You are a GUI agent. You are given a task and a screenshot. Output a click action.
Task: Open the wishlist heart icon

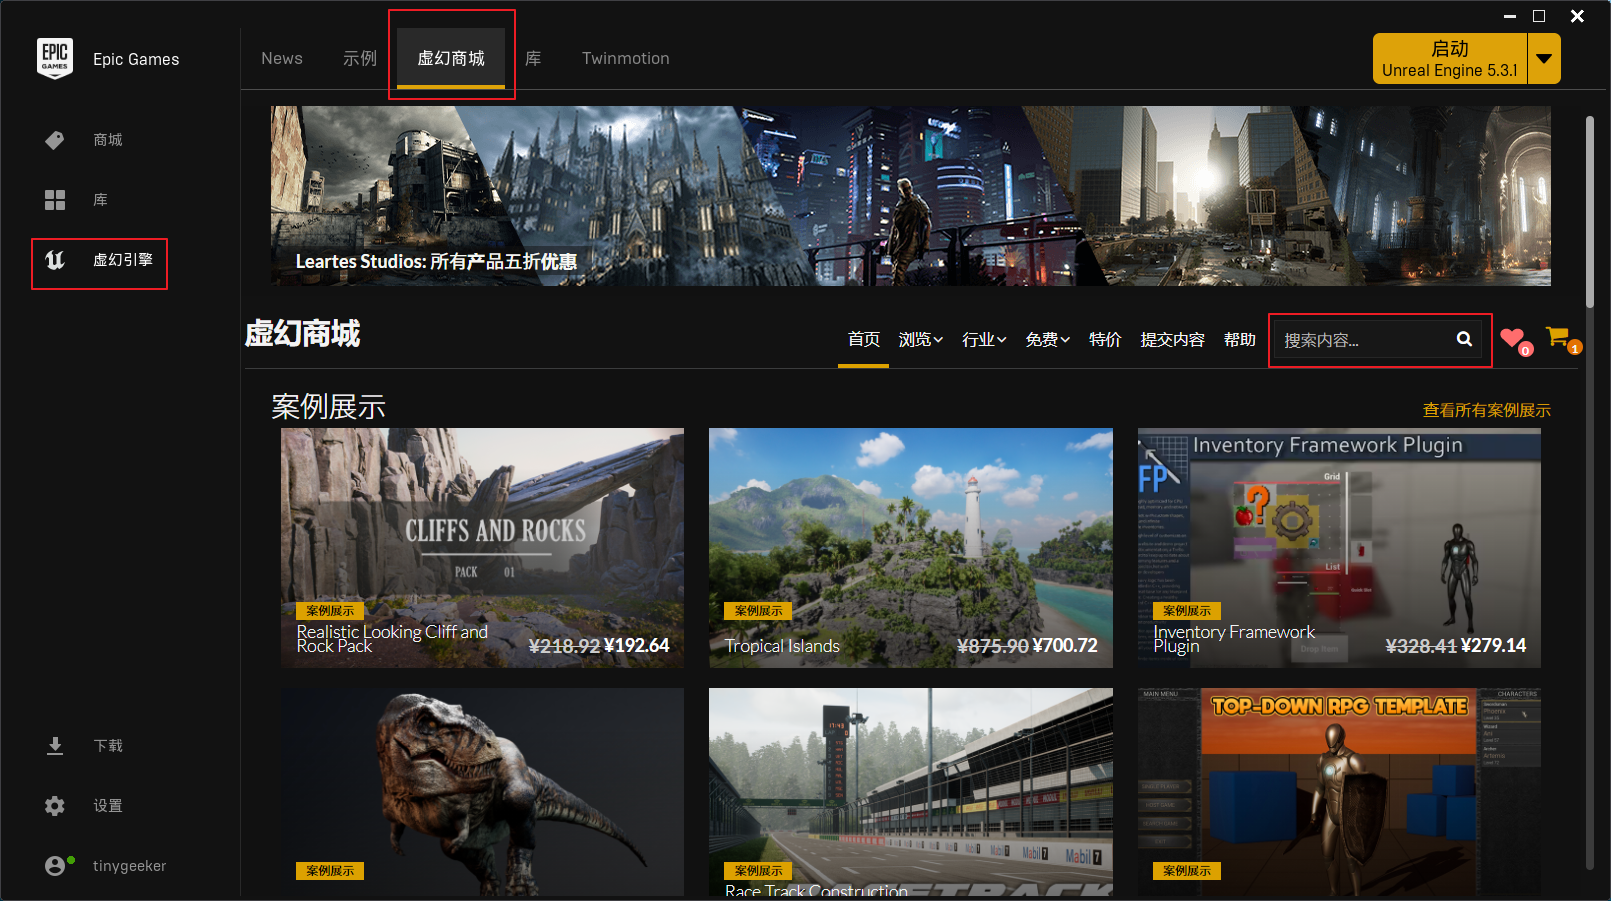click(x=1513, y=339)
